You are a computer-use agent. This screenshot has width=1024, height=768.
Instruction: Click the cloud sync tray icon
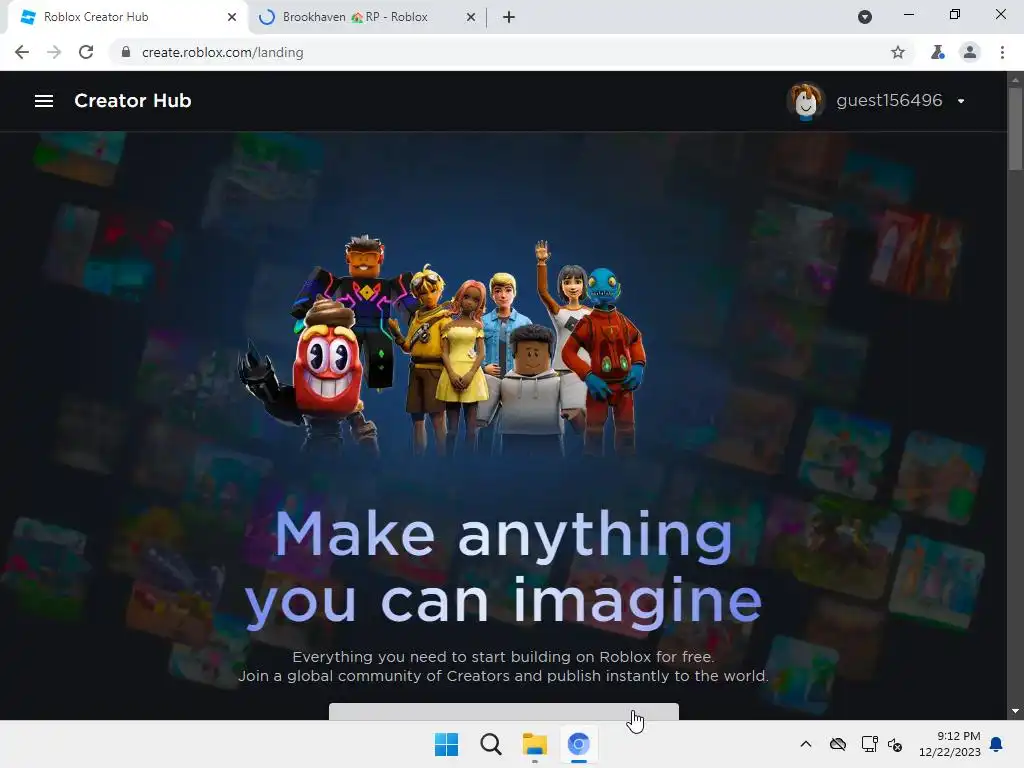pos(838,744)
